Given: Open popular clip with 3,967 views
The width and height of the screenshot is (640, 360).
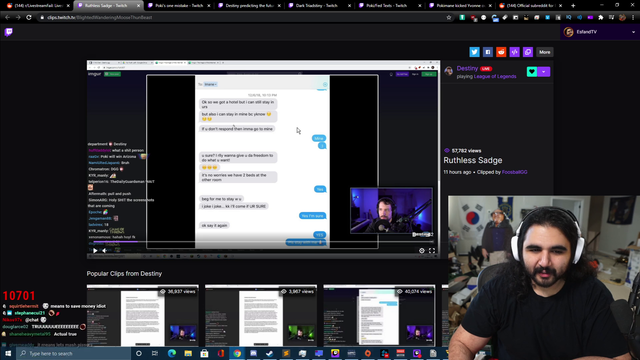Looking at the screenshot, I should [261, 315].
